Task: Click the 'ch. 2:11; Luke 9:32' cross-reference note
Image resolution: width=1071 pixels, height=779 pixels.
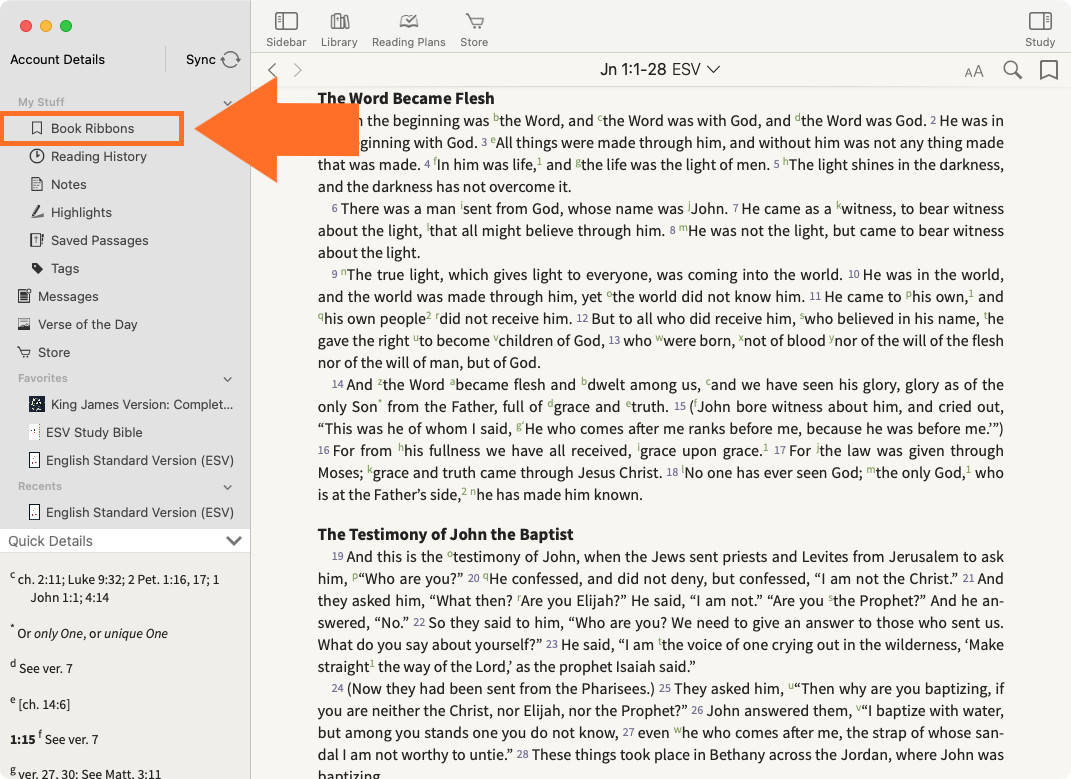Action: tap(115, 588)
